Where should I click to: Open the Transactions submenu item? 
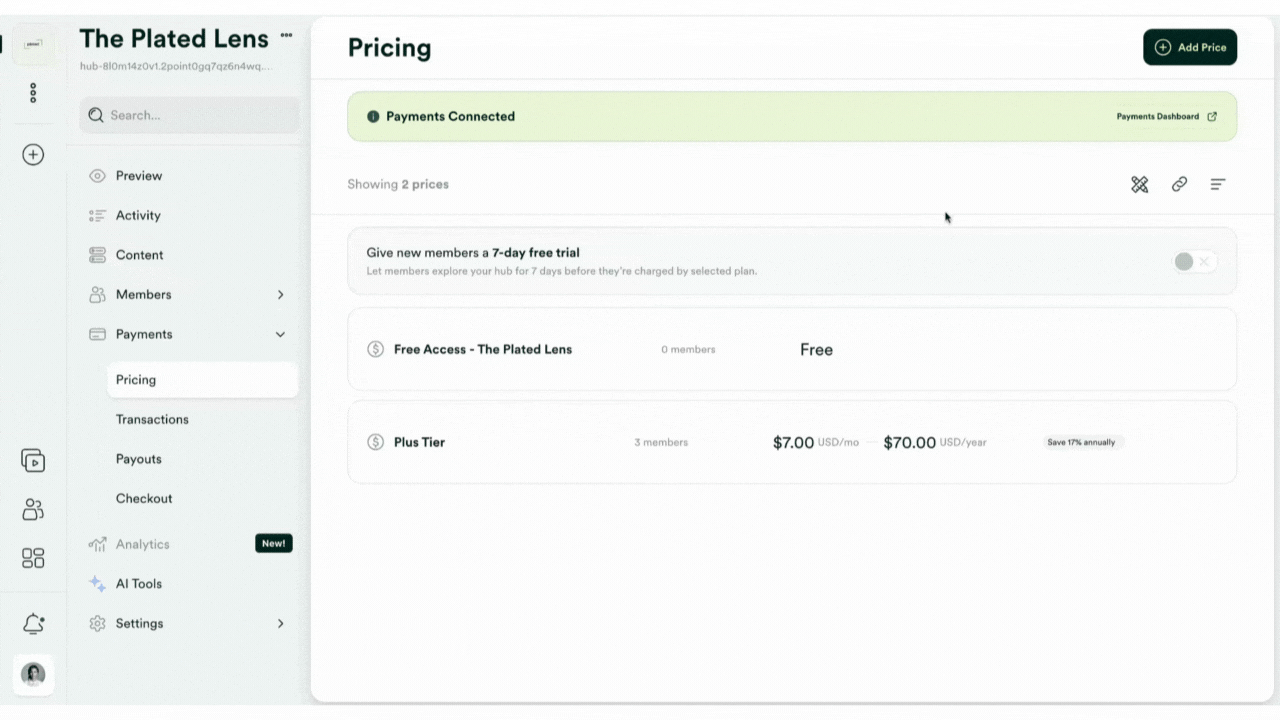[152, 419]
